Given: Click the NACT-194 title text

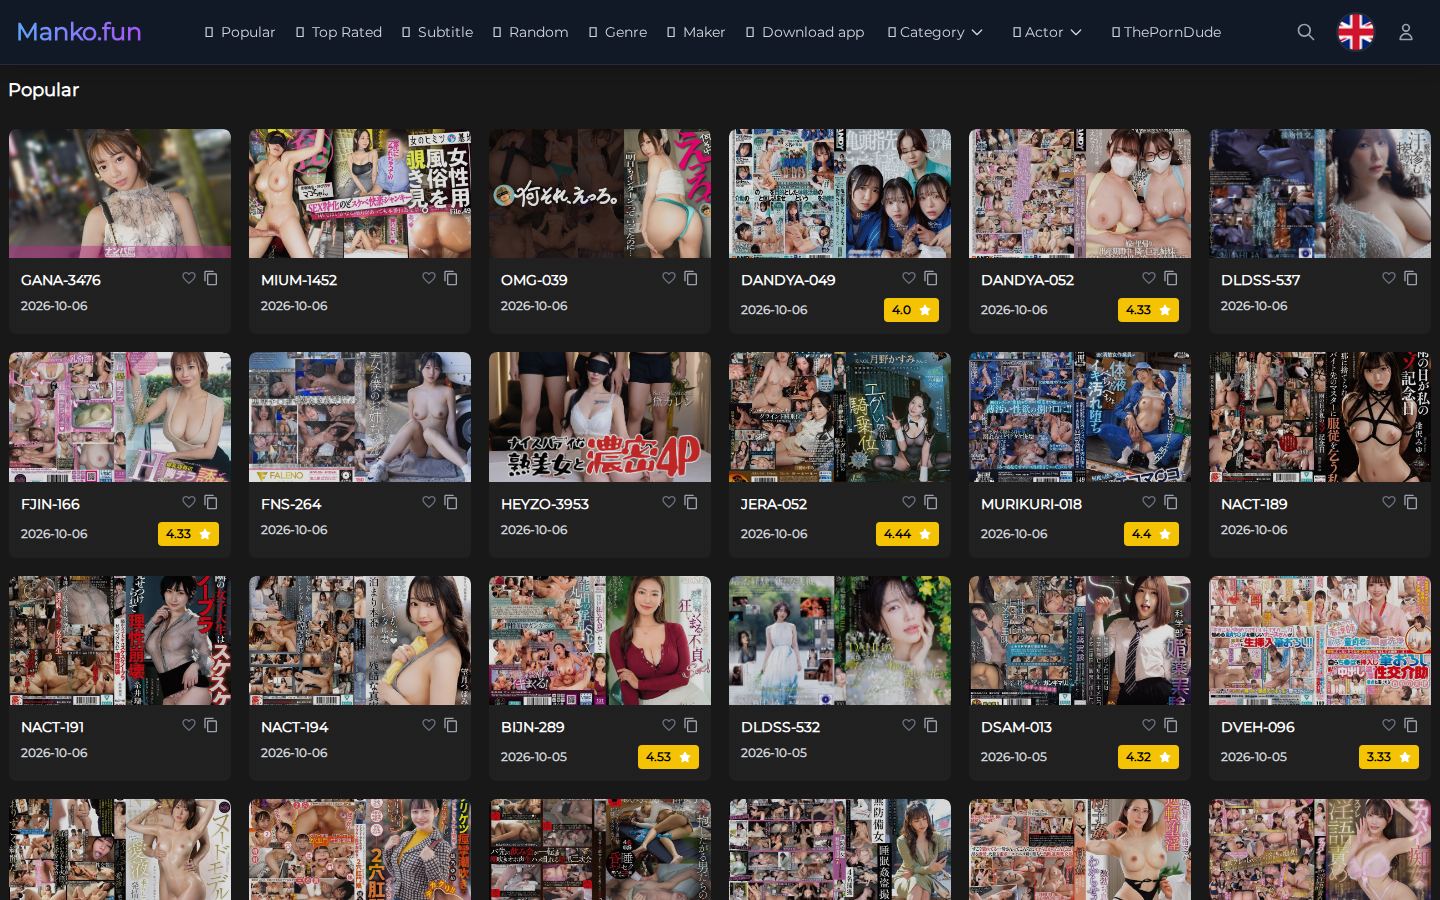Looking at the screenshot, I should 294,727.
